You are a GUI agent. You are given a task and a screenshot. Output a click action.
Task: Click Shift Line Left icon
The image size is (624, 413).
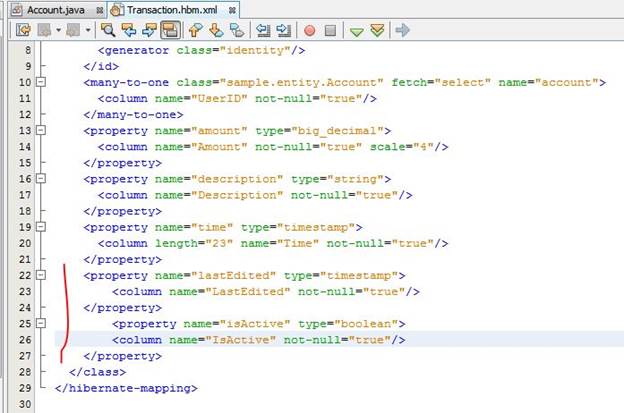click(263, 30)
